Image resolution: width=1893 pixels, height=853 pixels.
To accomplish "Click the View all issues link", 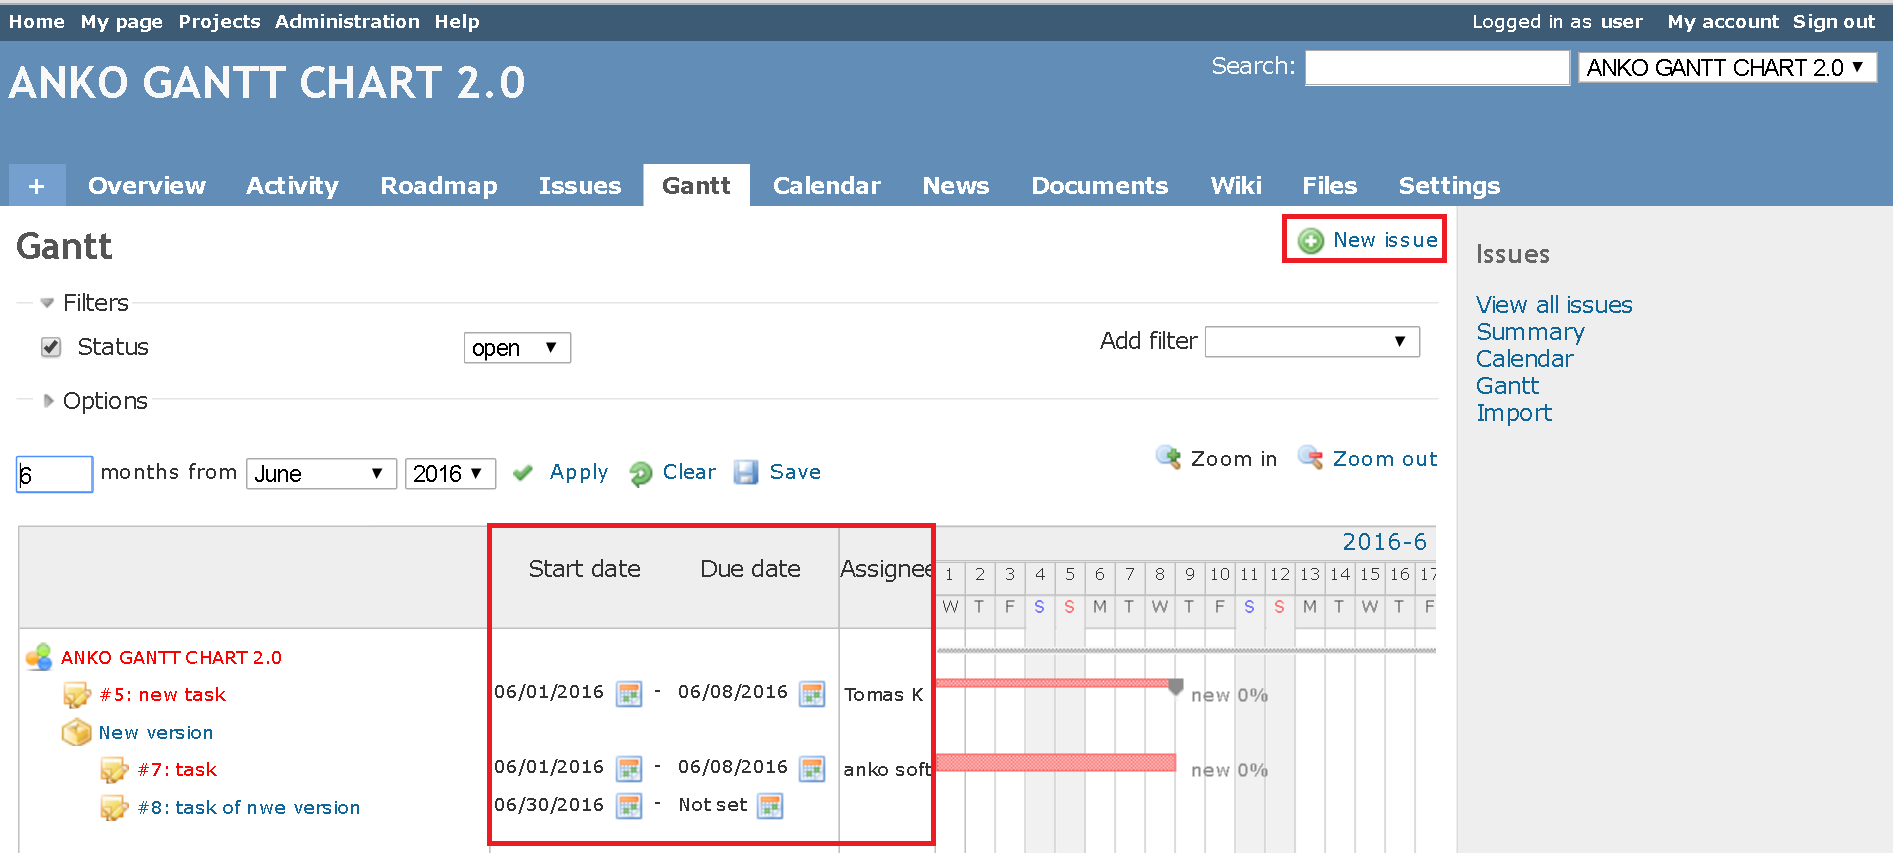I will [x=1553, y=305].
